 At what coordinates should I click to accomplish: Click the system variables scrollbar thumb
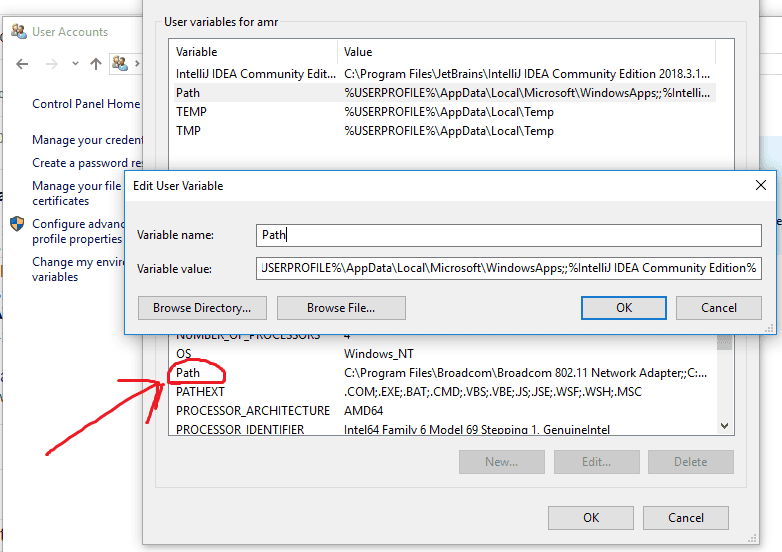[725, 342]
